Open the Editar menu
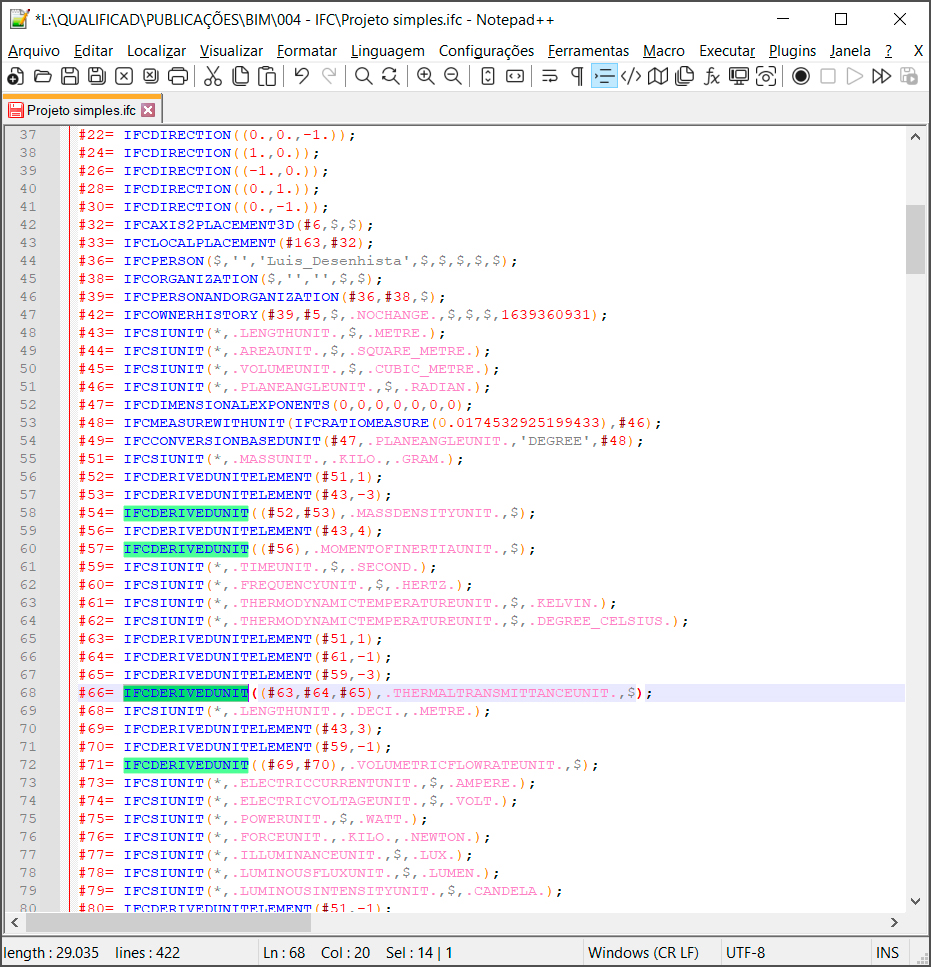The width and height of the screenshot is (931, 967). click(x=93, y=51)
